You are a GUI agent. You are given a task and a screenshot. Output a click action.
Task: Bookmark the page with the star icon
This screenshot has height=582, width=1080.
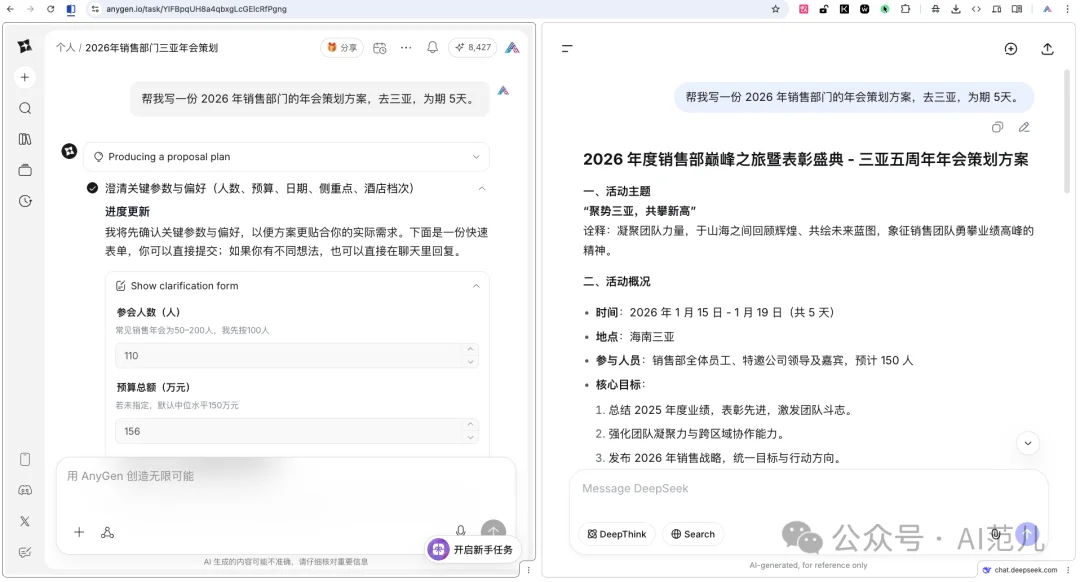[x=776, y=9]
